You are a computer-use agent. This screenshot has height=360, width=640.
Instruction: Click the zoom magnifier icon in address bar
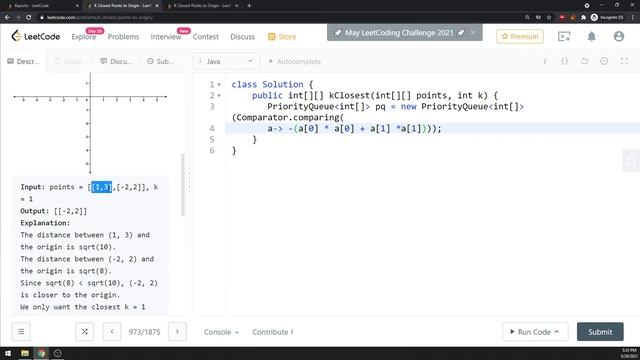click(x=527, y=17)
